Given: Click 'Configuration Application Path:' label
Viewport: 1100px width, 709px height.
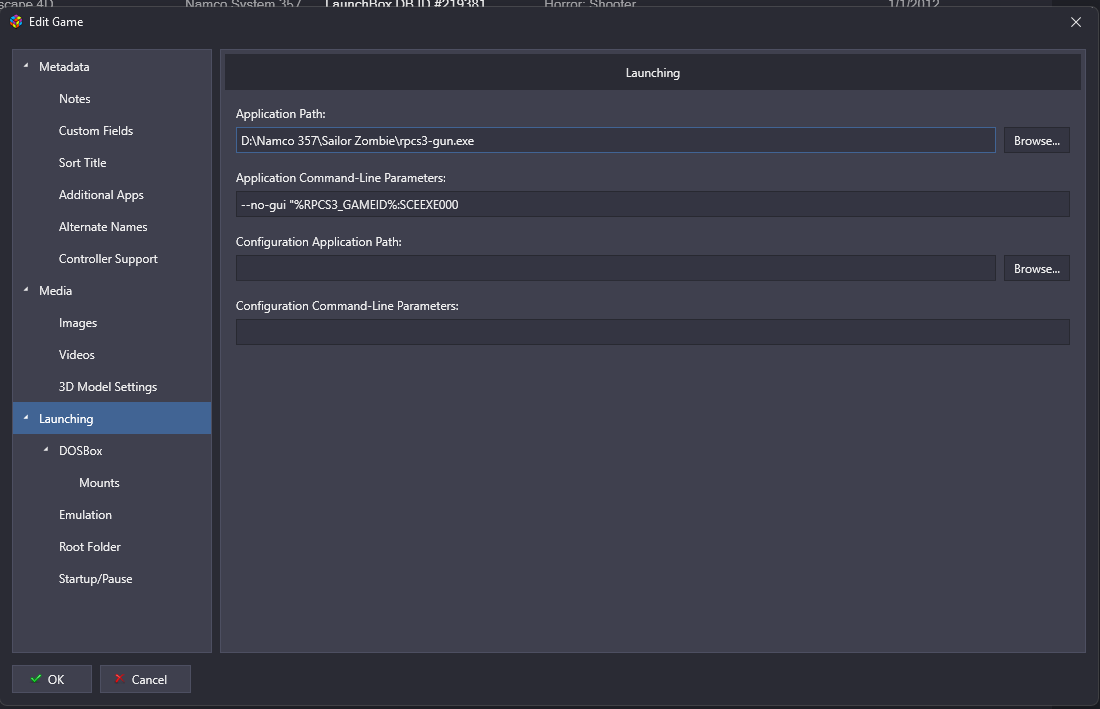Looking at the screenshot, I should 318,242.
